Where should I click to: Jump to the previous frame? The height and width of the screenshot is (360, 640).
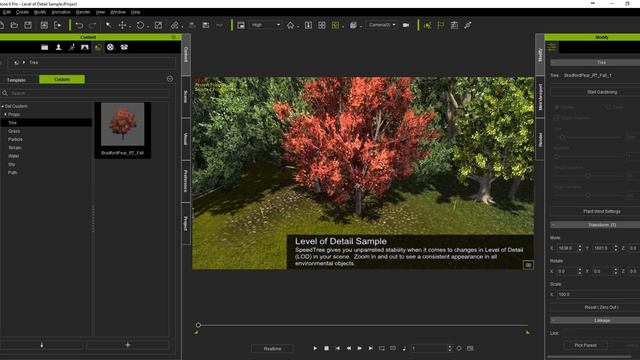pyautogui.click(x=349, y=348)
